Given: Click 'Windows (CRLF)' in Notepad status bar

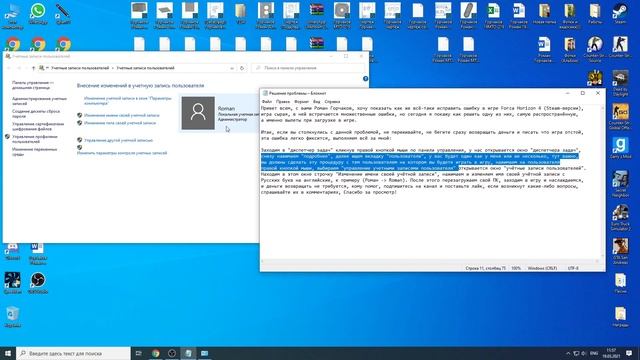Looking at the screenshot, I should point(542,268).
